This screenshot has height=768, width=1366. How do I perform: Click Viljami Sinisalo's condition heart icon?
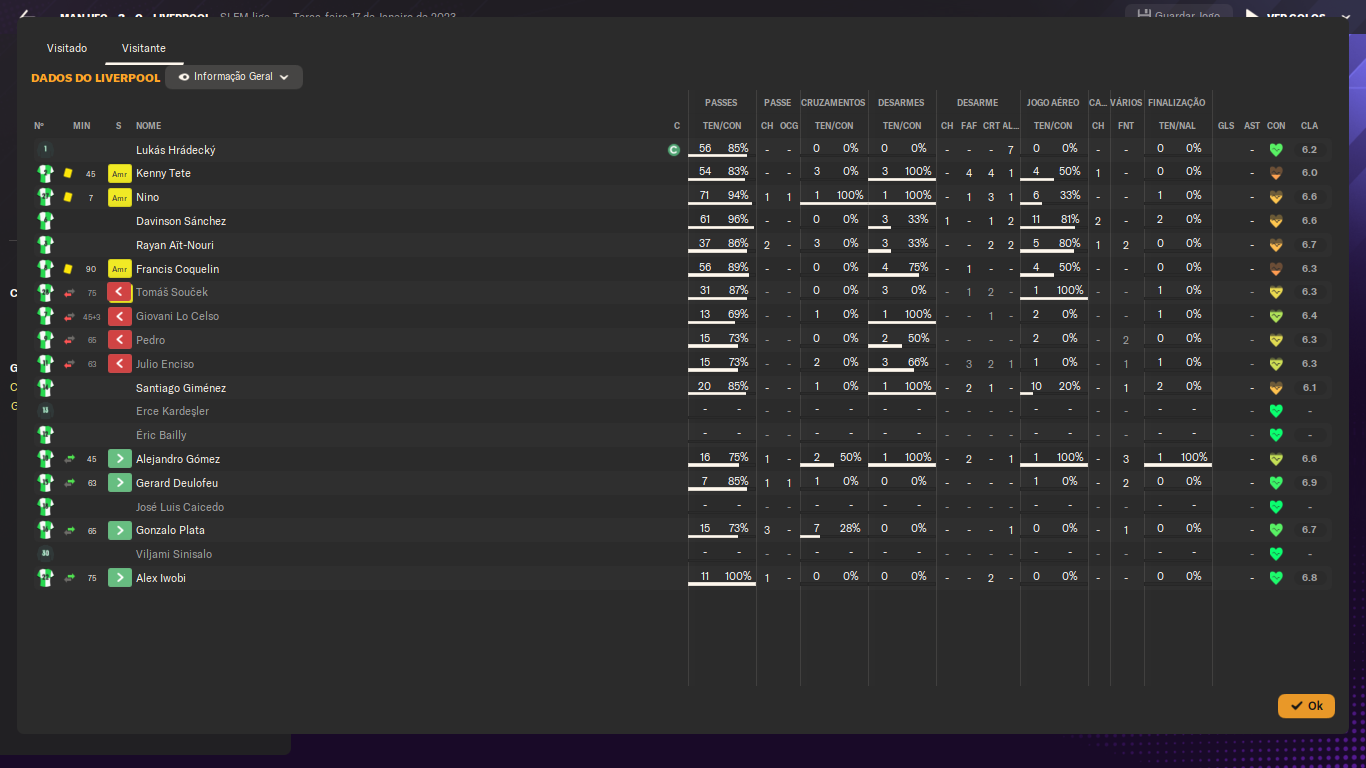(x=1276, y=554)
